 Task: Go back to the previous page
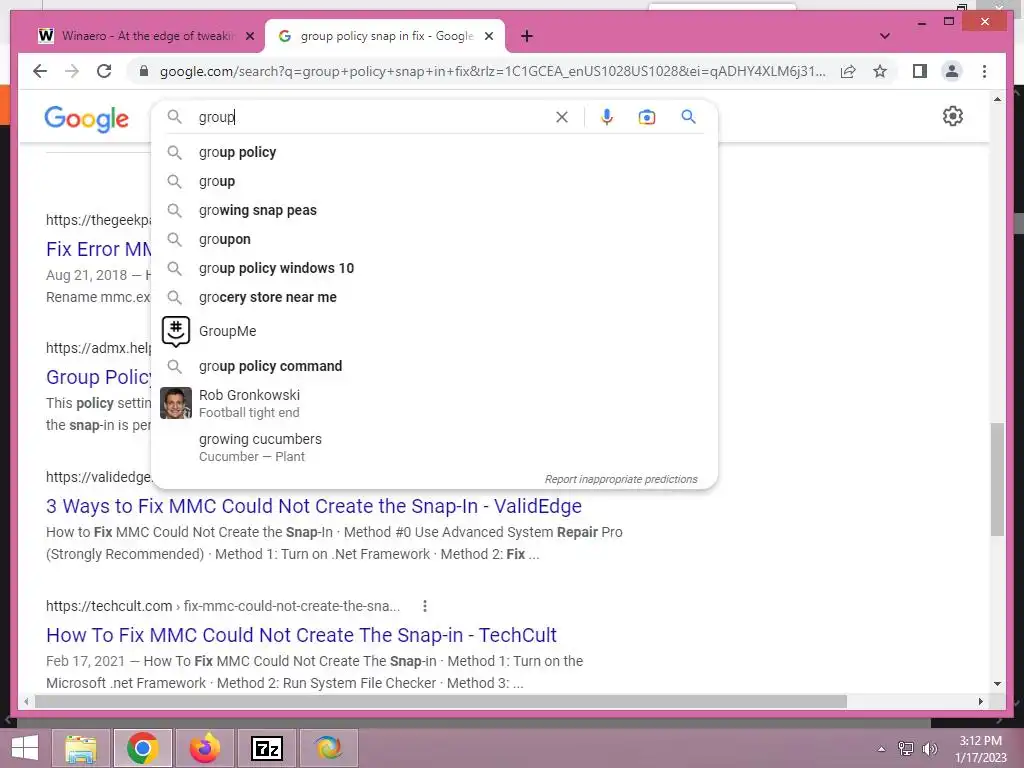click(x=40, y=71)
